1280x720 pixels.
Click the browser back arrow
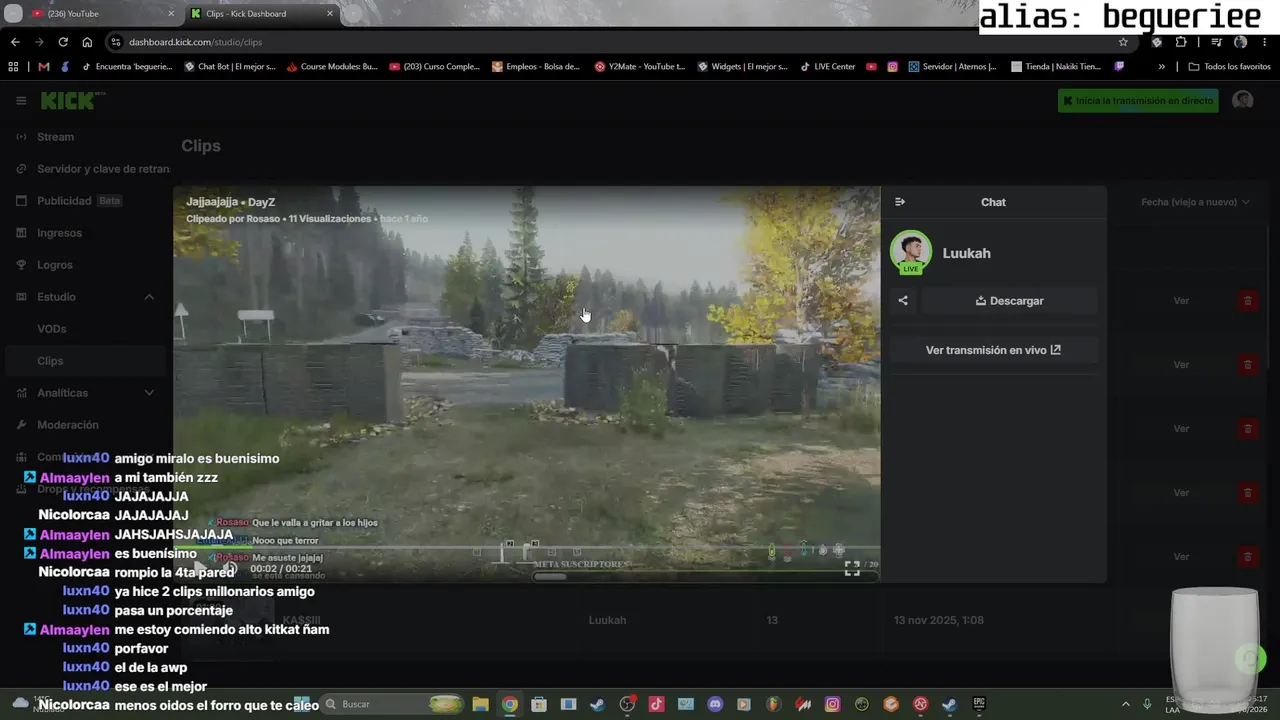(15, 42)
